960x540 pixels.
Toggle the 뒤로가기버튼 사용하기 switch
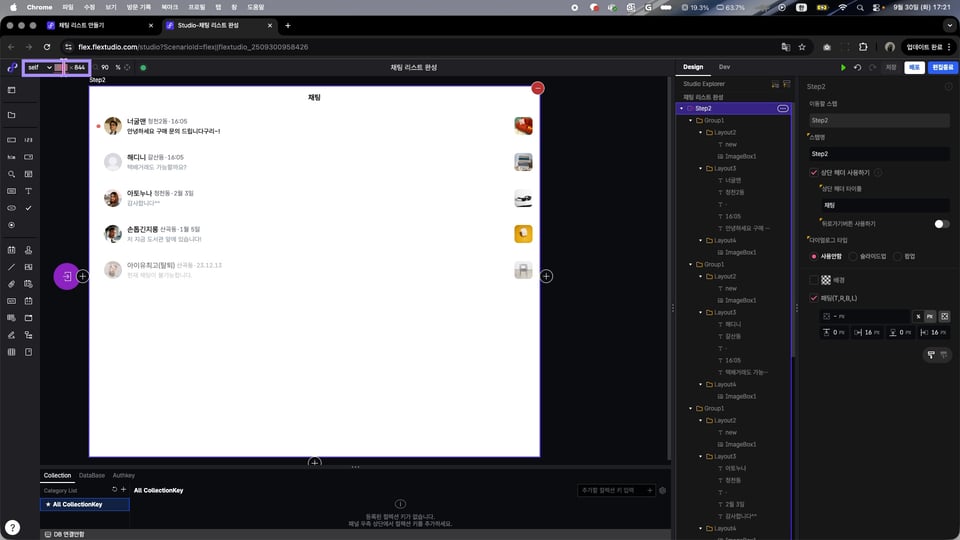(x=941, y=224)
